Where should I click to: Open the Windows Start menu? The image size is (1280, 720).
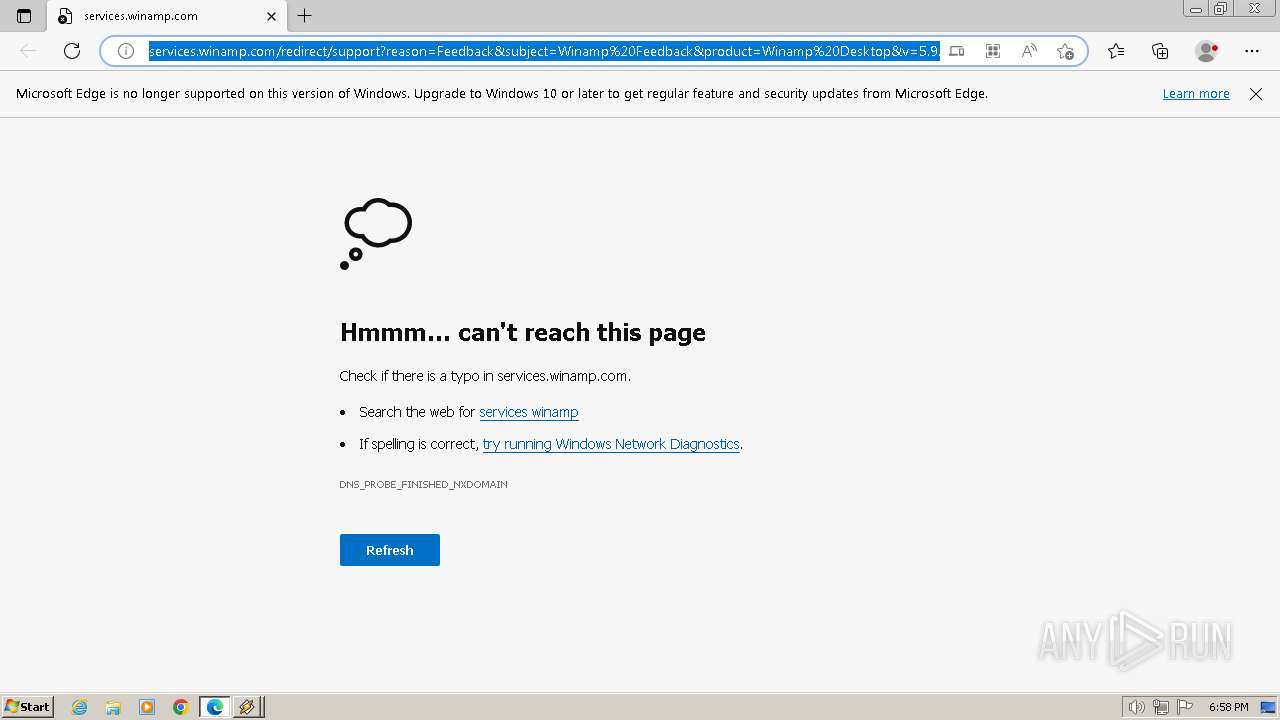click(x=28, y=707)
